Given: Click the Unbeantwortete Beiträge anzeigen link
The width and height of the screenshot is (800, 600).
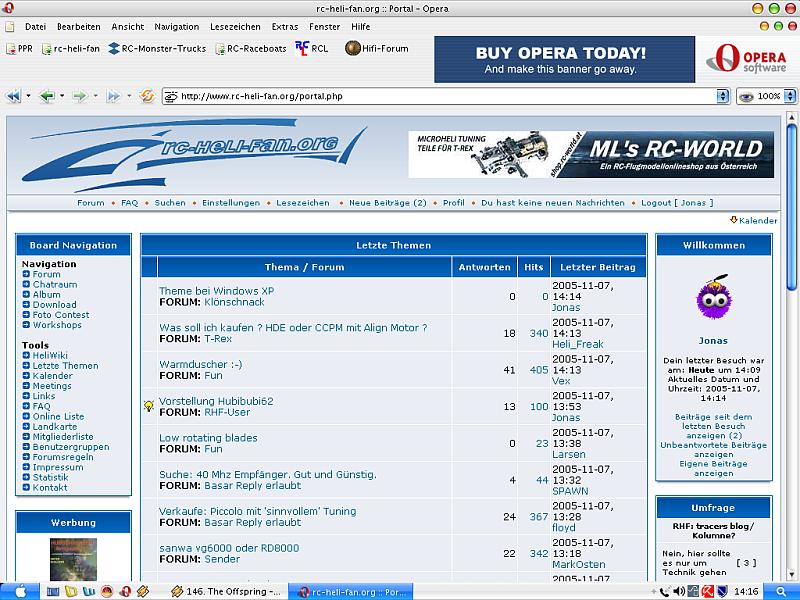Looking at the screenshot, I should pos(713,449).
